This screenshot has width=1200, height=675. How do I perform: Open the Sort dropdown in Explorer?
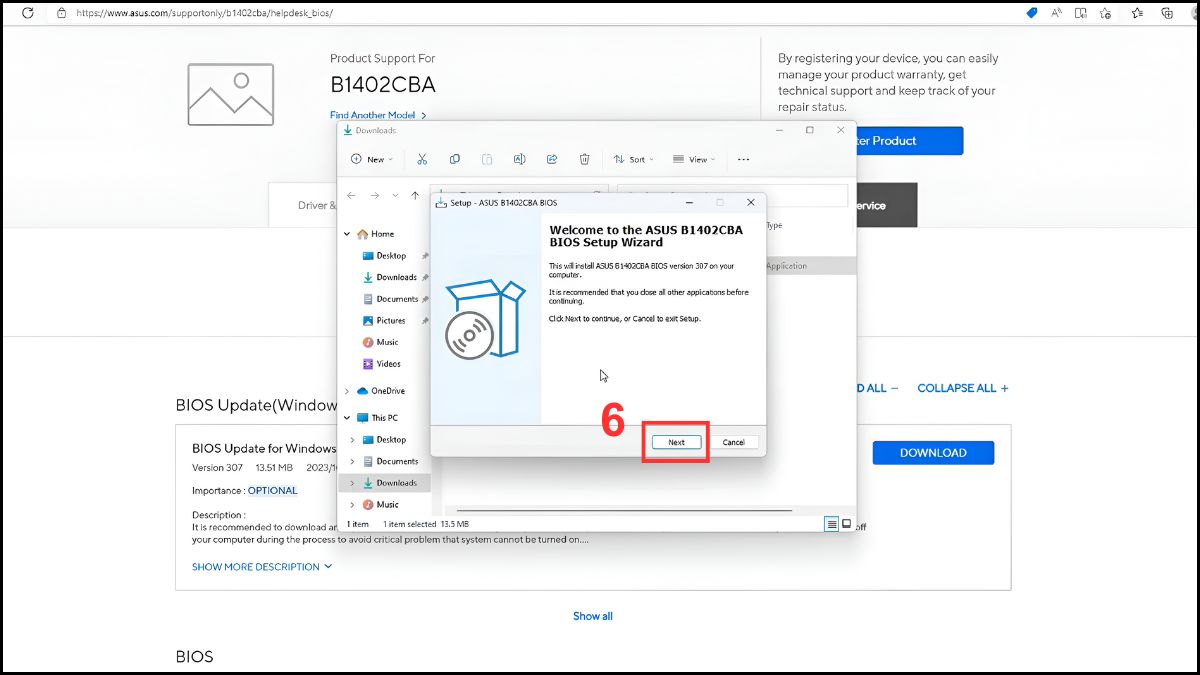click(631, 159)
